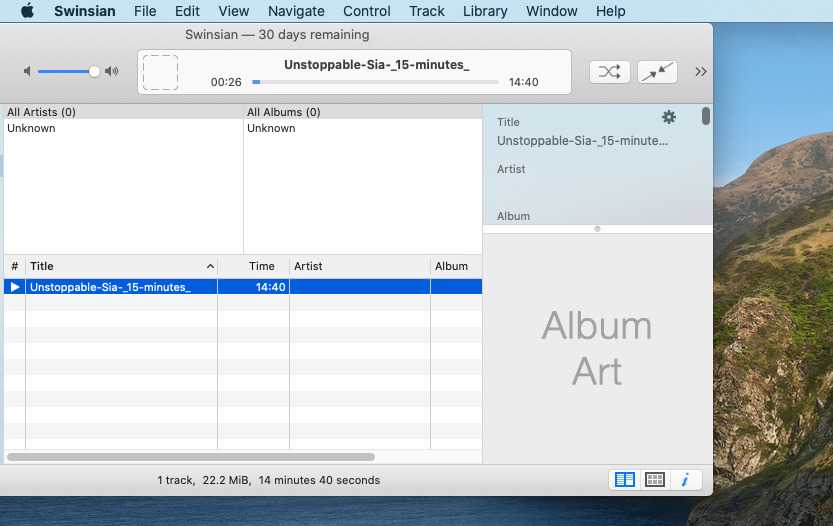Mute using the low-volume speaker icon

[28, 71]
